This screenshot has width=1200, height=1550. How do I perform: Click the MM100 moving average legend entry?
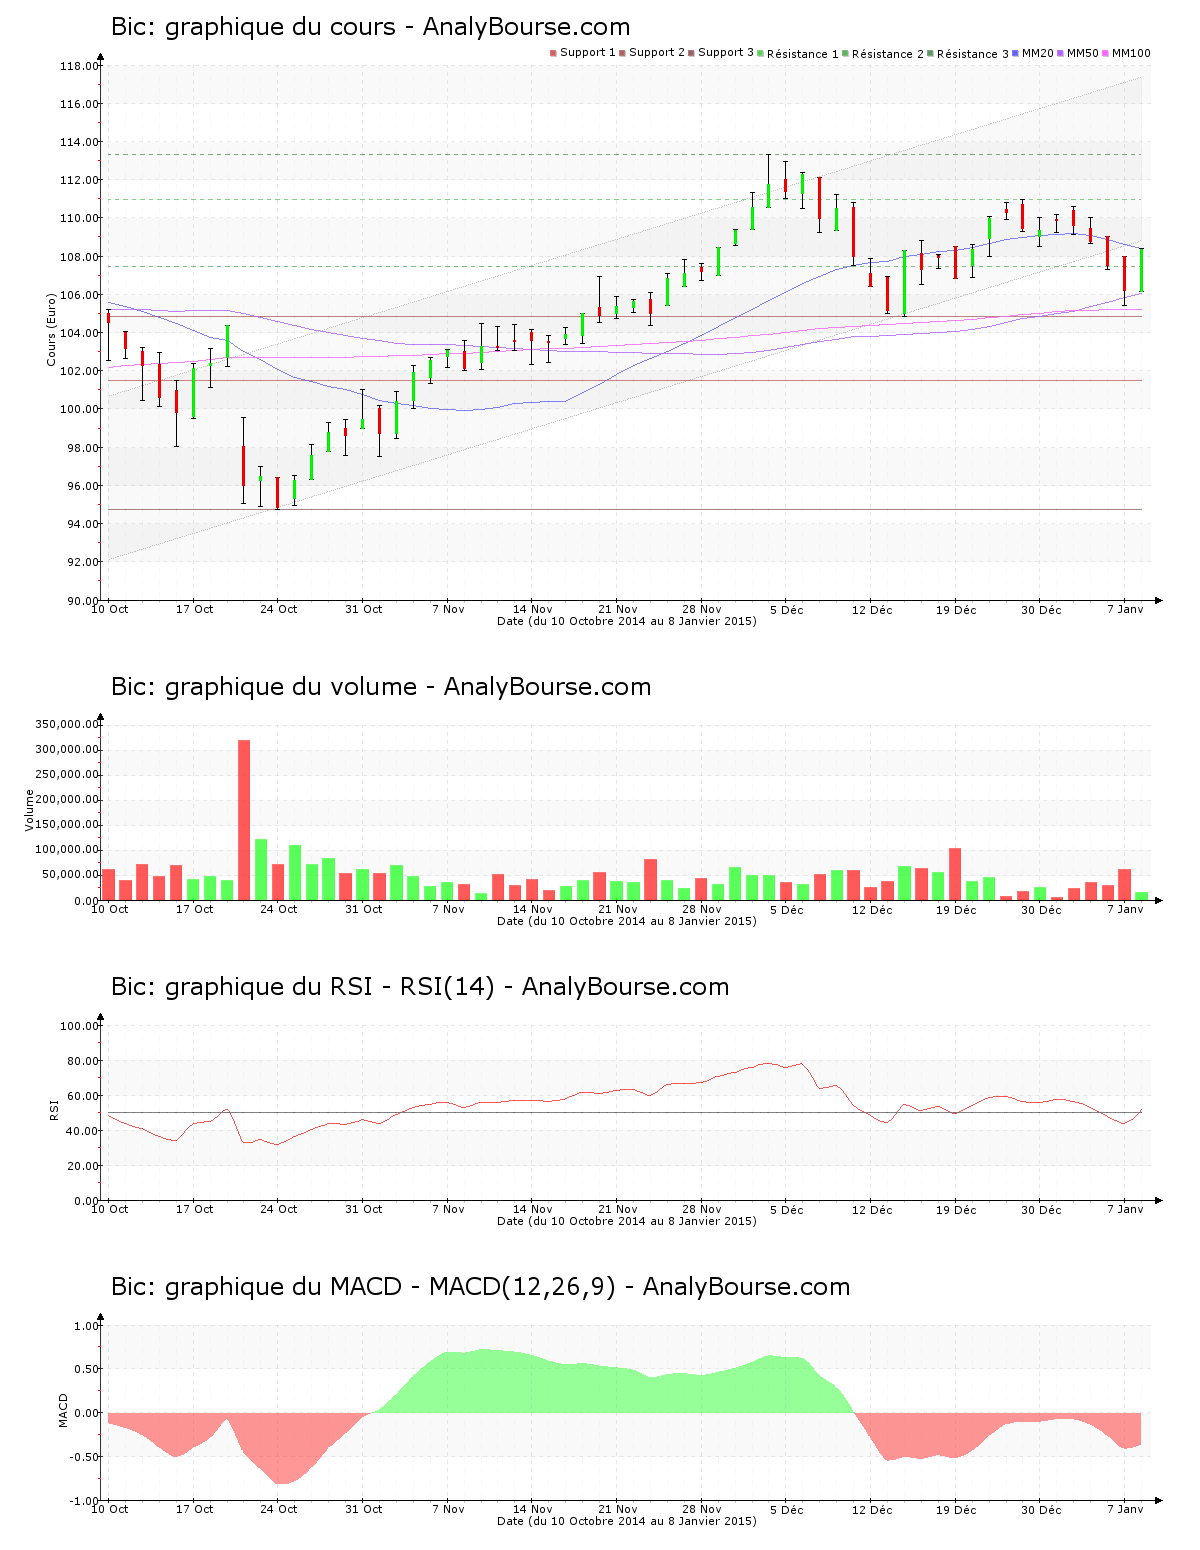pyautogui.click(x=1127, y=53)
